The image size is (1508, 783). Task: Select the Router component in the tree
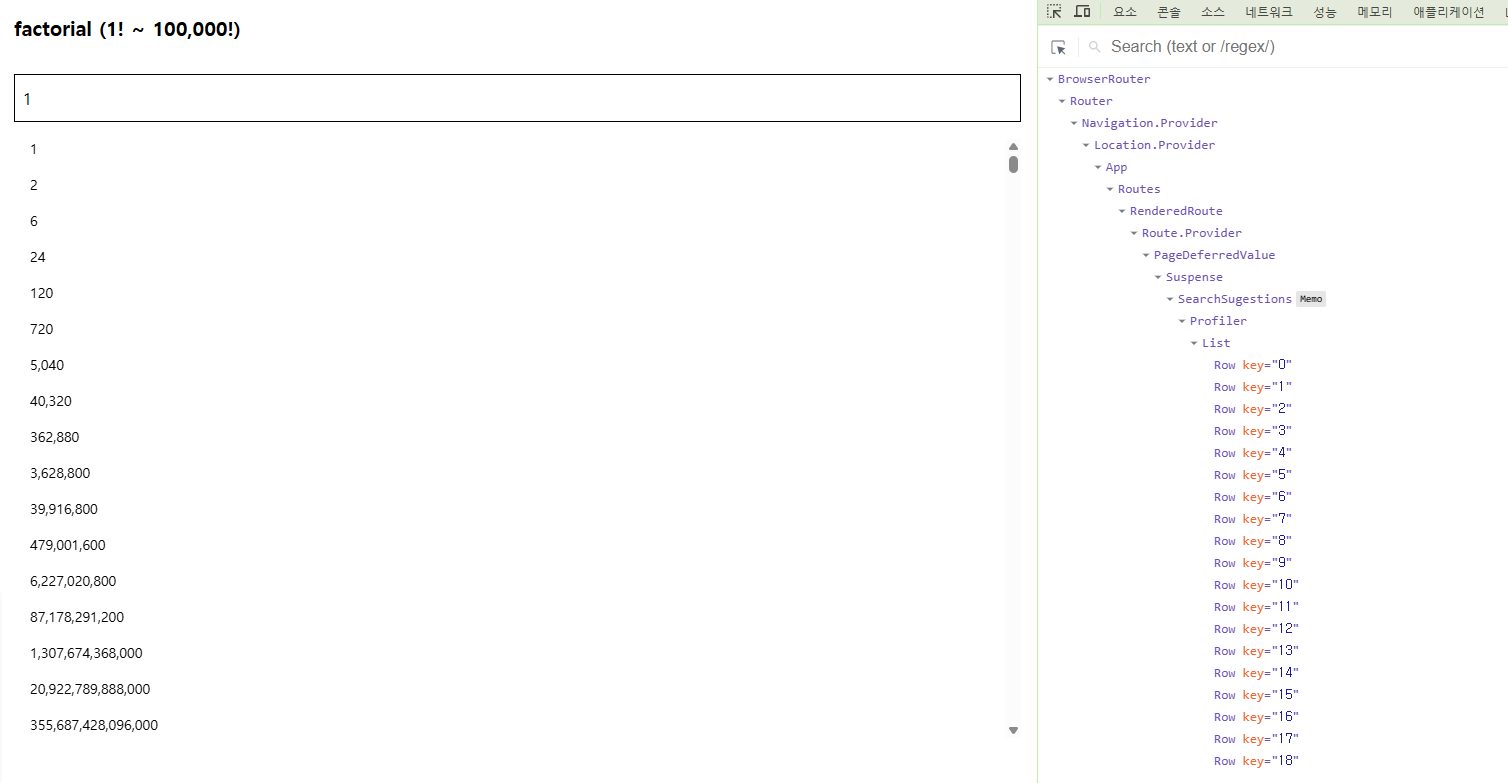tap(1091, 101)
